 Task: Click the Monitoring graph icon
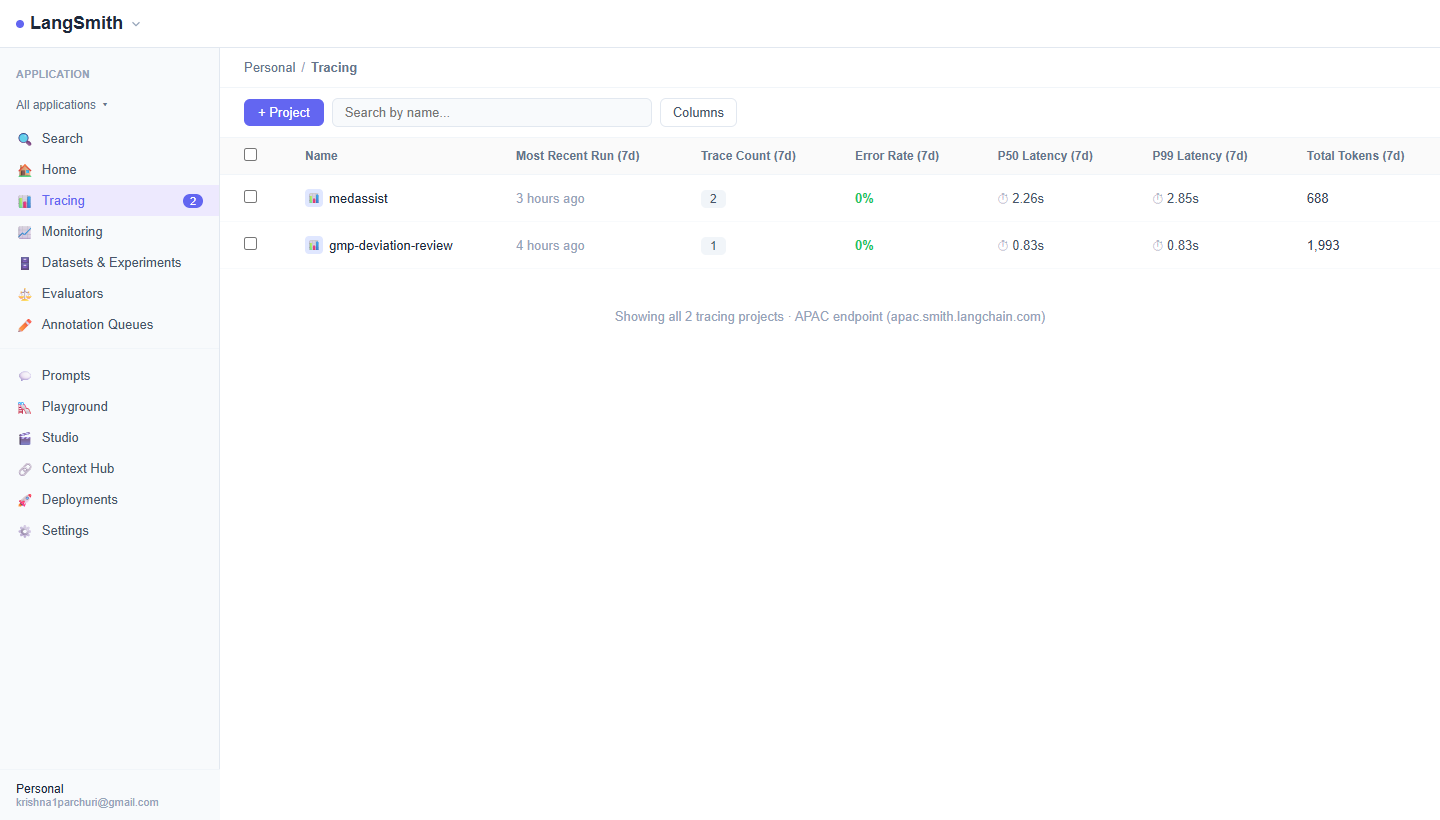point(25,232)
